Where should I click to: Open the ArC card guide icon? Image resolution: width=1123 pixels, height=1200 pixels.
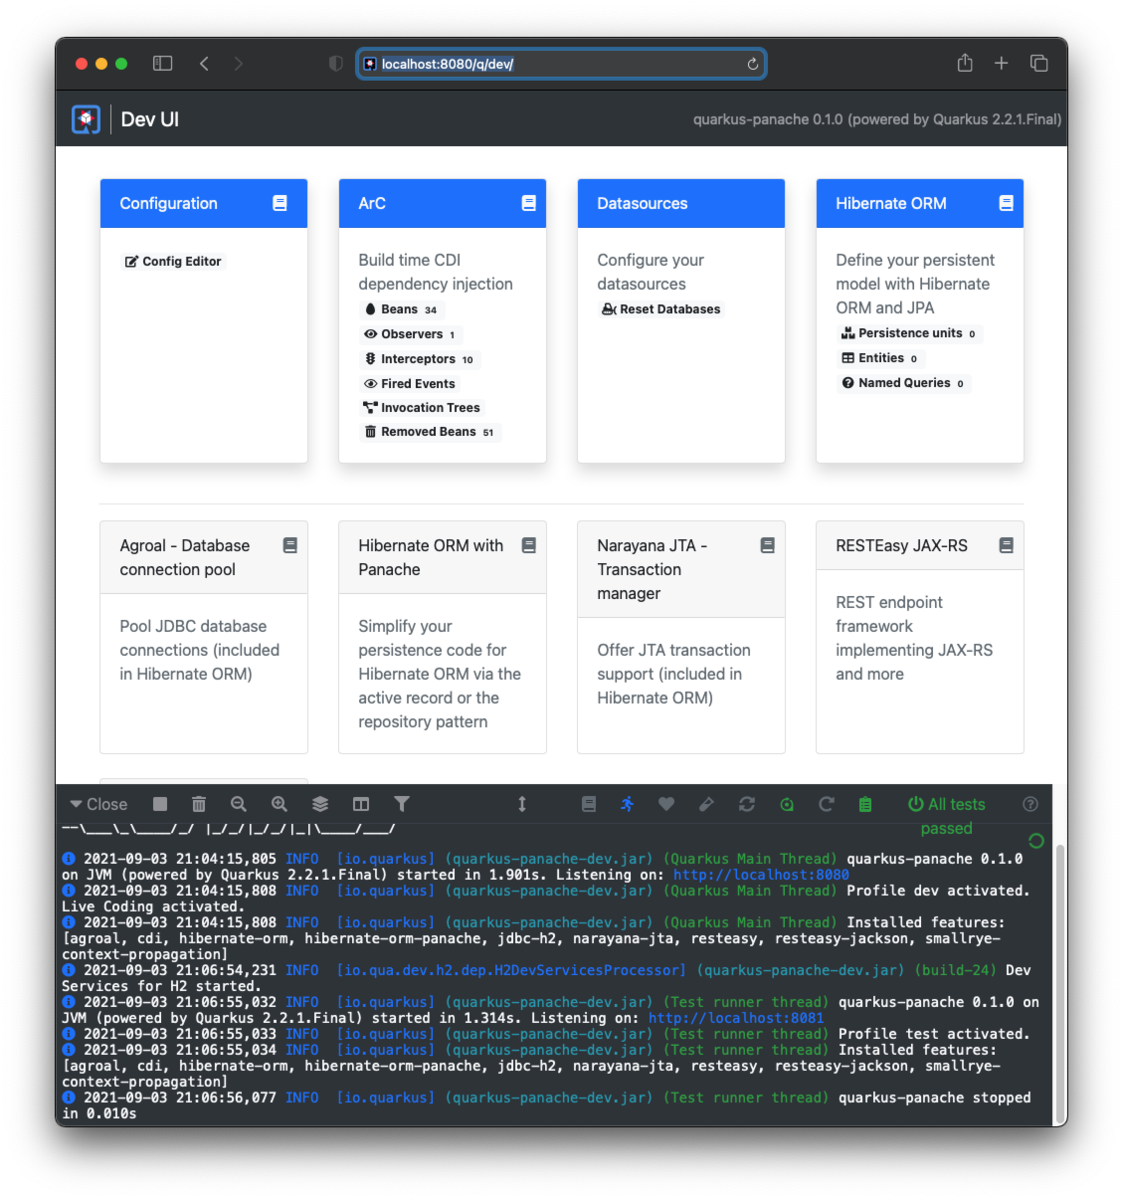coord(529,203)
